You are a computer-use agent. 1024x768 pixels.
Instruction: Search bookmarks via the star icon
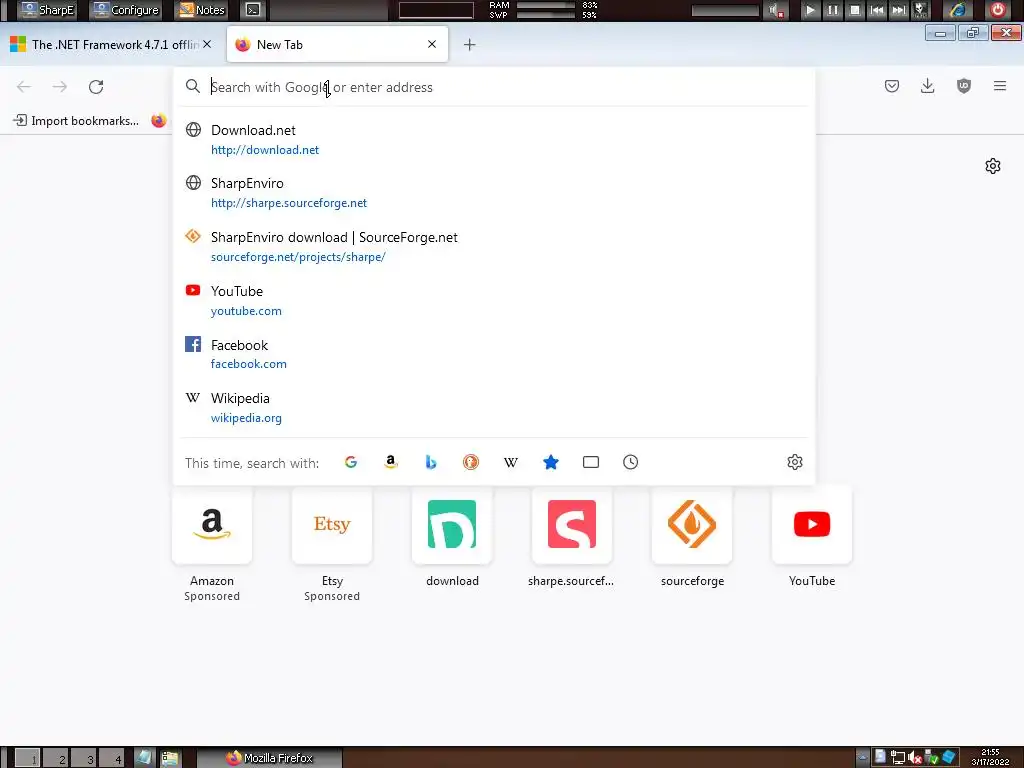click(551, 462)
